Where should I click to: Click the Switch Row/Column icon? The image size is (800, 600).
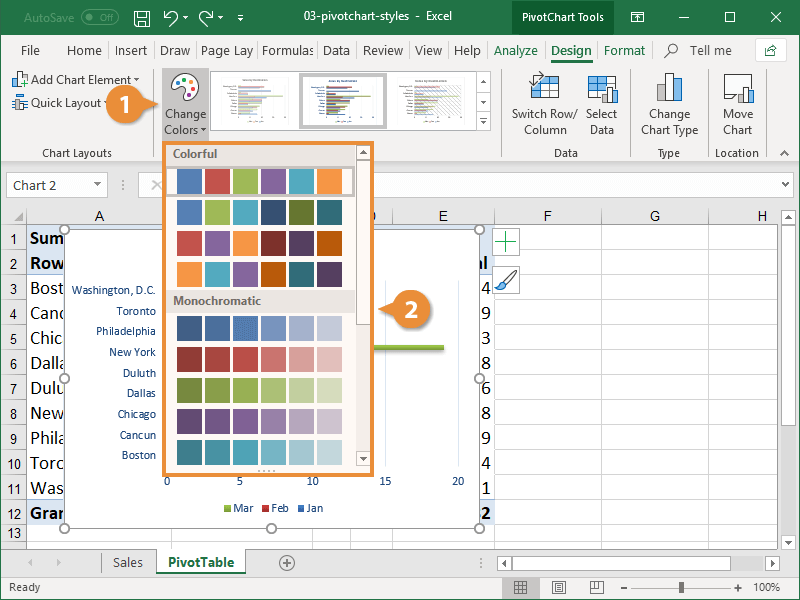(x=544, y=86)
